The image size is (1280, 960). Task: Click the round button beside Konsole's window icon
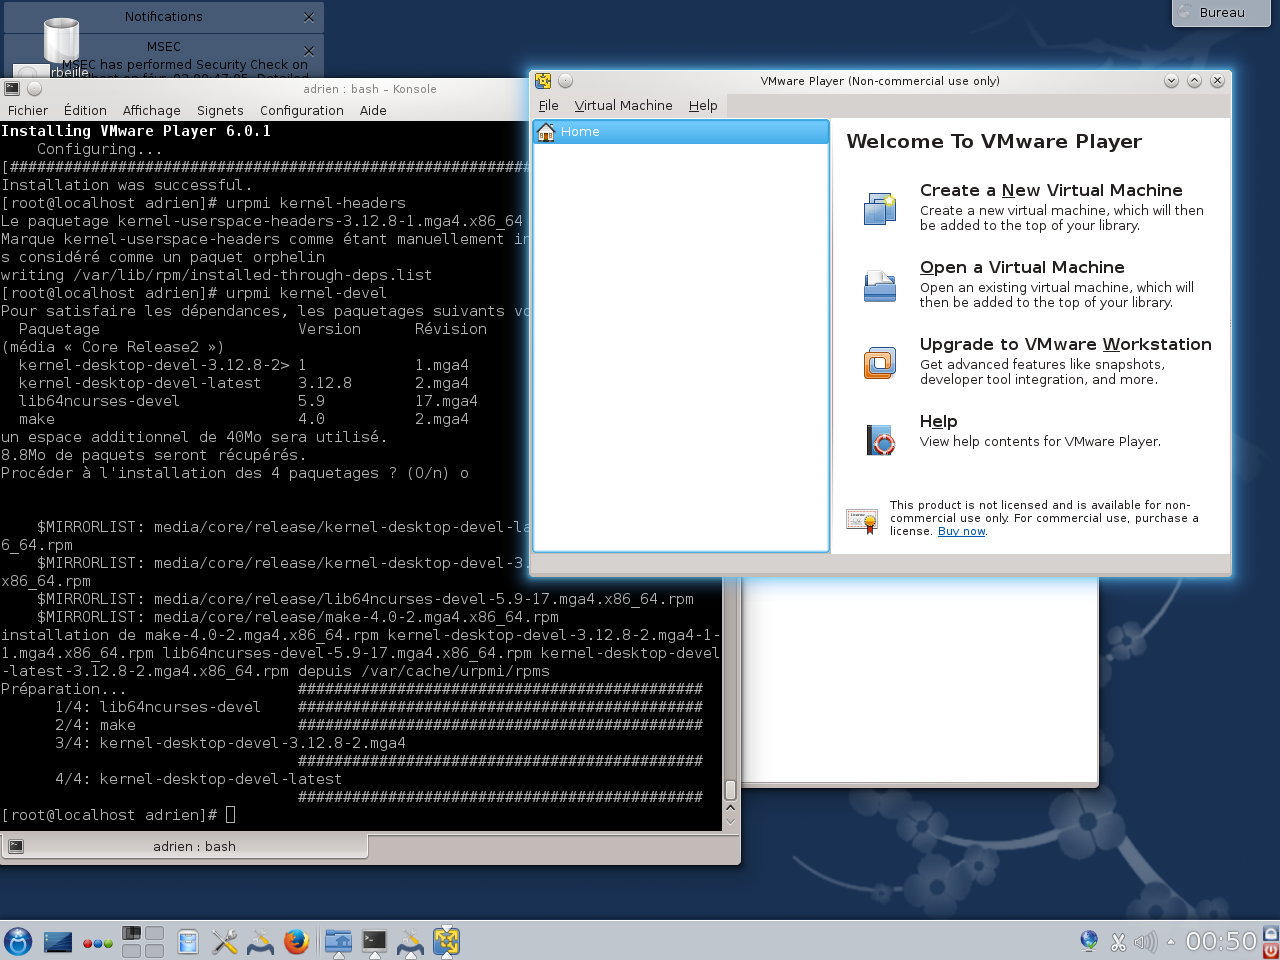pos(34,89)
